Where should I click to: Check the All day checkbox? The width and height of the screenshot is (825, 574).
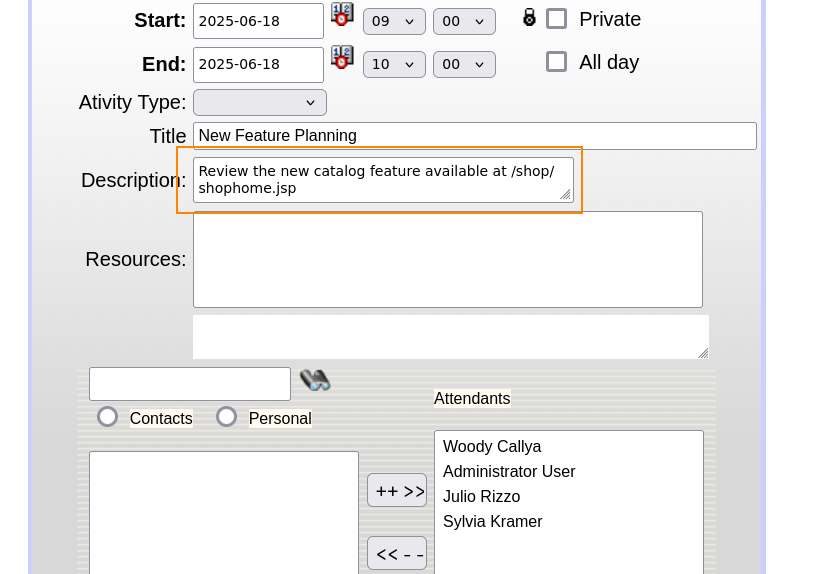click(x=556, y=62)
